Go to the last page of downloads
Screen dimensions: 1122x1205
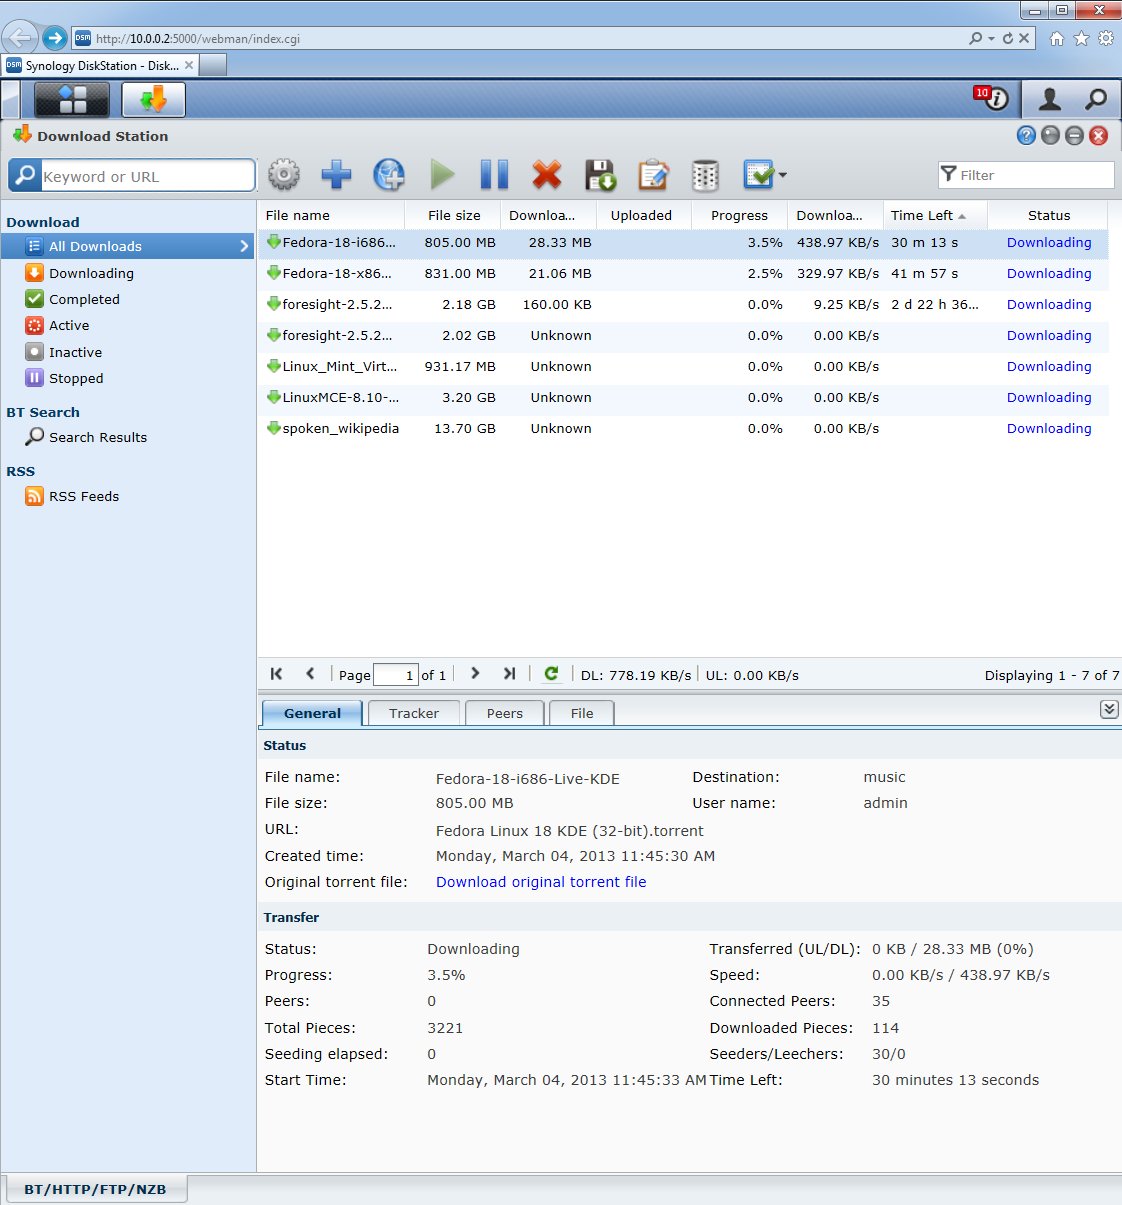pyautogui.click(x=509, y=674)
